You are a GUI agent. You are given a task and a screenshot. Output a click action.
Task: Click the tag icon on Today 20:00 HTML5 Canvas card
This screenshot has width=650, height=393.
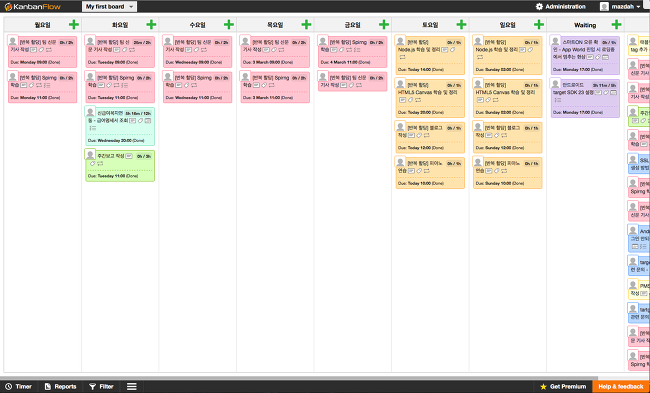click(410, 100)
